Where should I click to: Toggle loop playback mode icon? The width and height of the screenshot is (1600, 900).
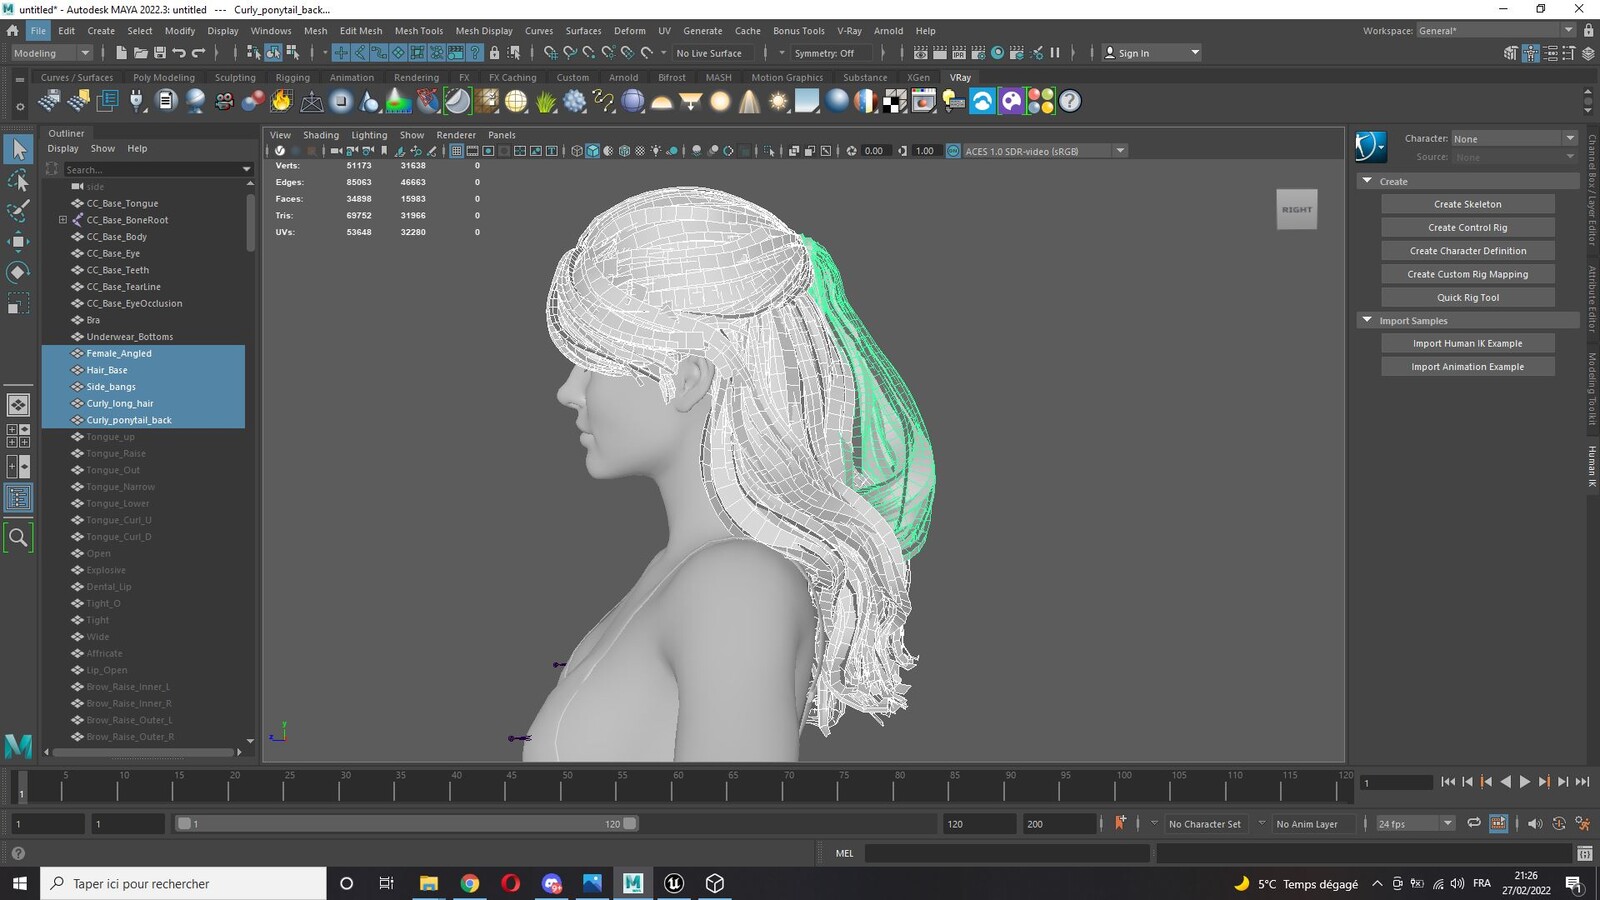coord(1473,823)
